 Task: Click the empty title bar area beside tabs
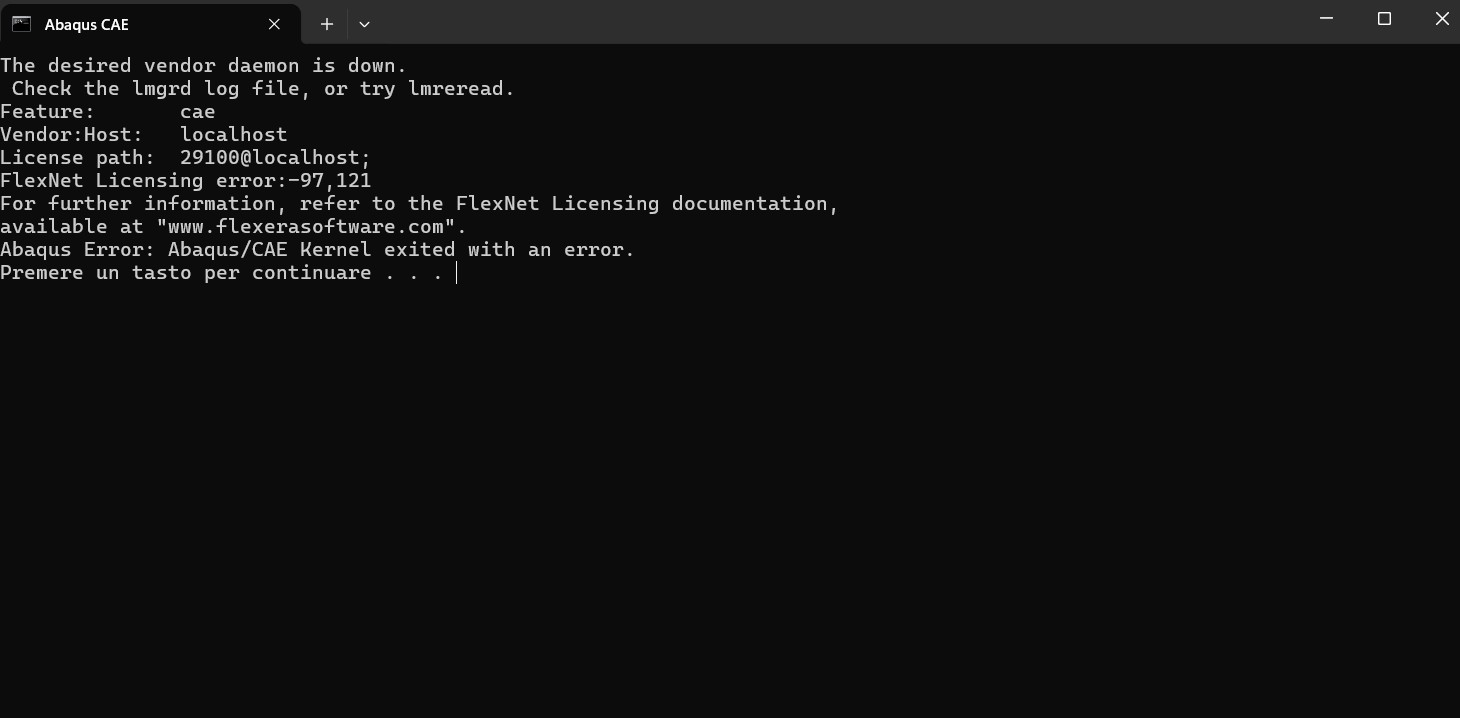(830, 22)
